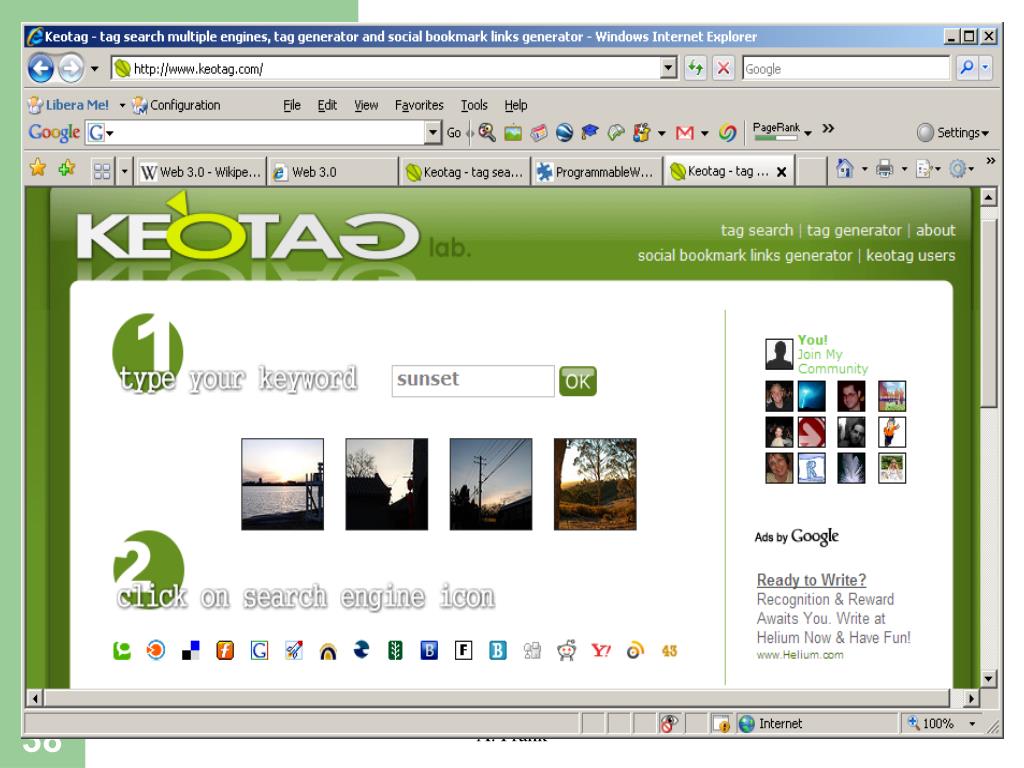Click the Gmail M icon in Google toolbar
The width and height of the screenshot is (1024, 768).
(x=684, y=133)
